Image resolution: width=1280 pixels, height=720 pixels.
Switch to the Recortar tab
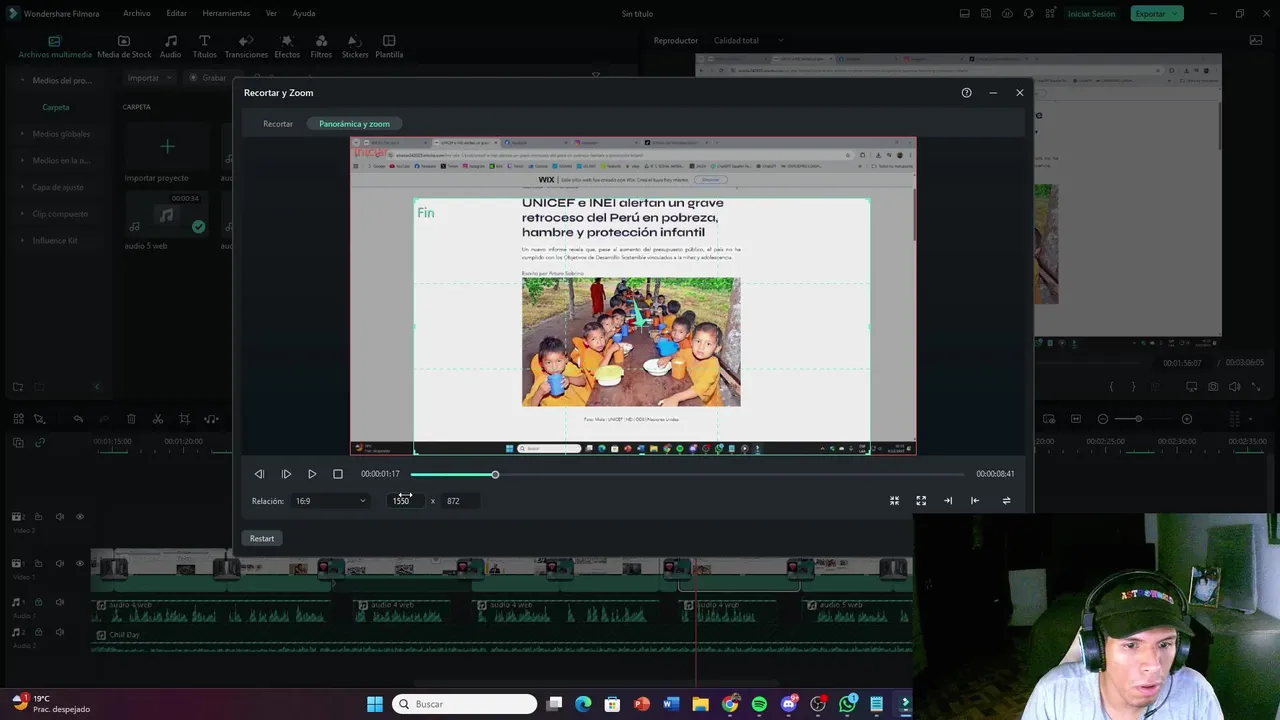pyautogui.click(x=278, y=124)
